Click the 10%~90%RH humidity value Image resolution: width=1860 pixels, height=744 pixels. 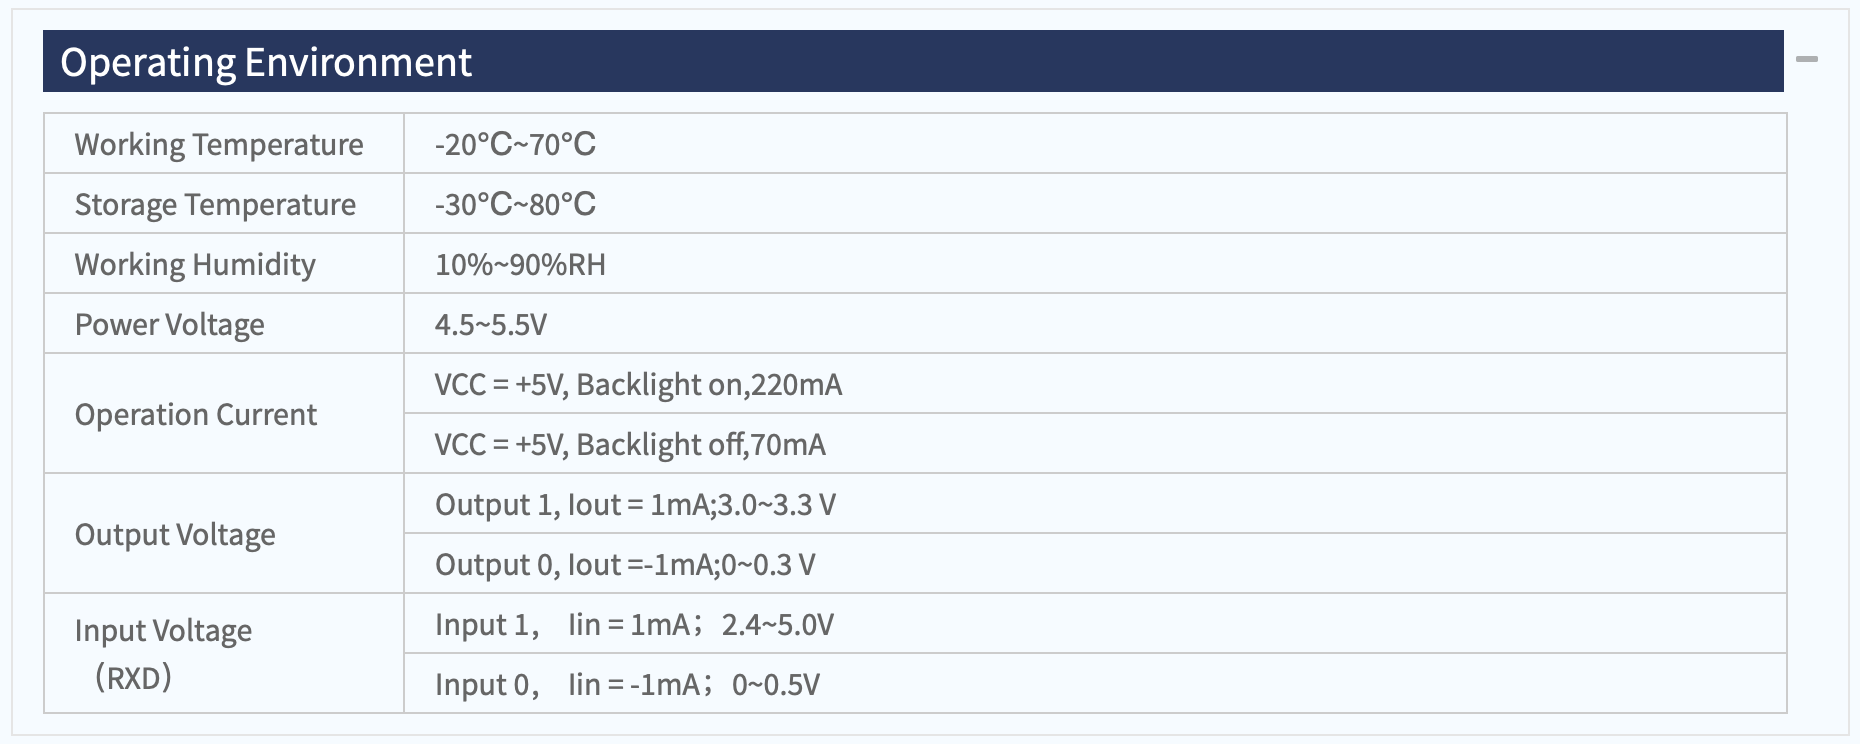(x=520, y=264)
